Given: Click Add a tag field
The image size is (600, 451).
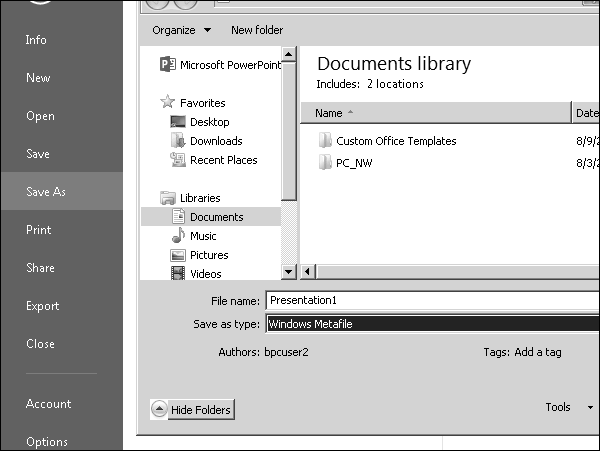Looking at the screenshot, I should [538, 352].
